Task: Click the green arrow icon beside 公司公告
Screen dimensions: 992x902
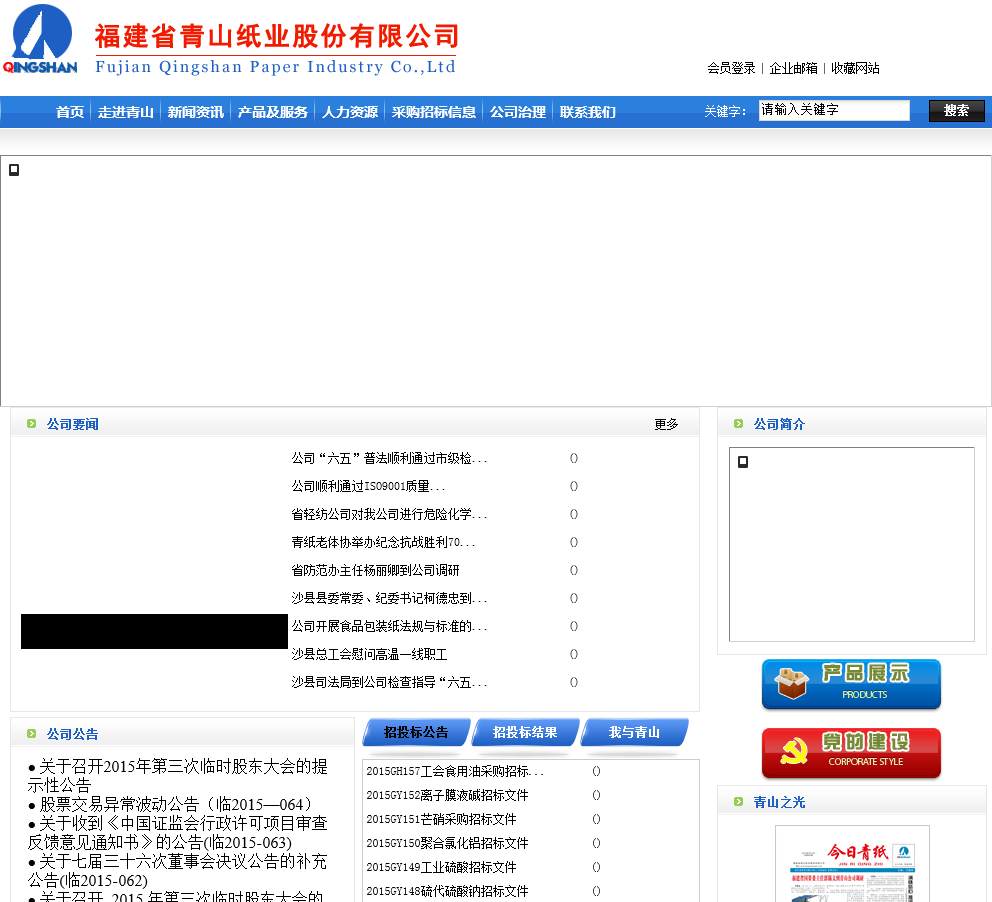Action: click(32, 734)
